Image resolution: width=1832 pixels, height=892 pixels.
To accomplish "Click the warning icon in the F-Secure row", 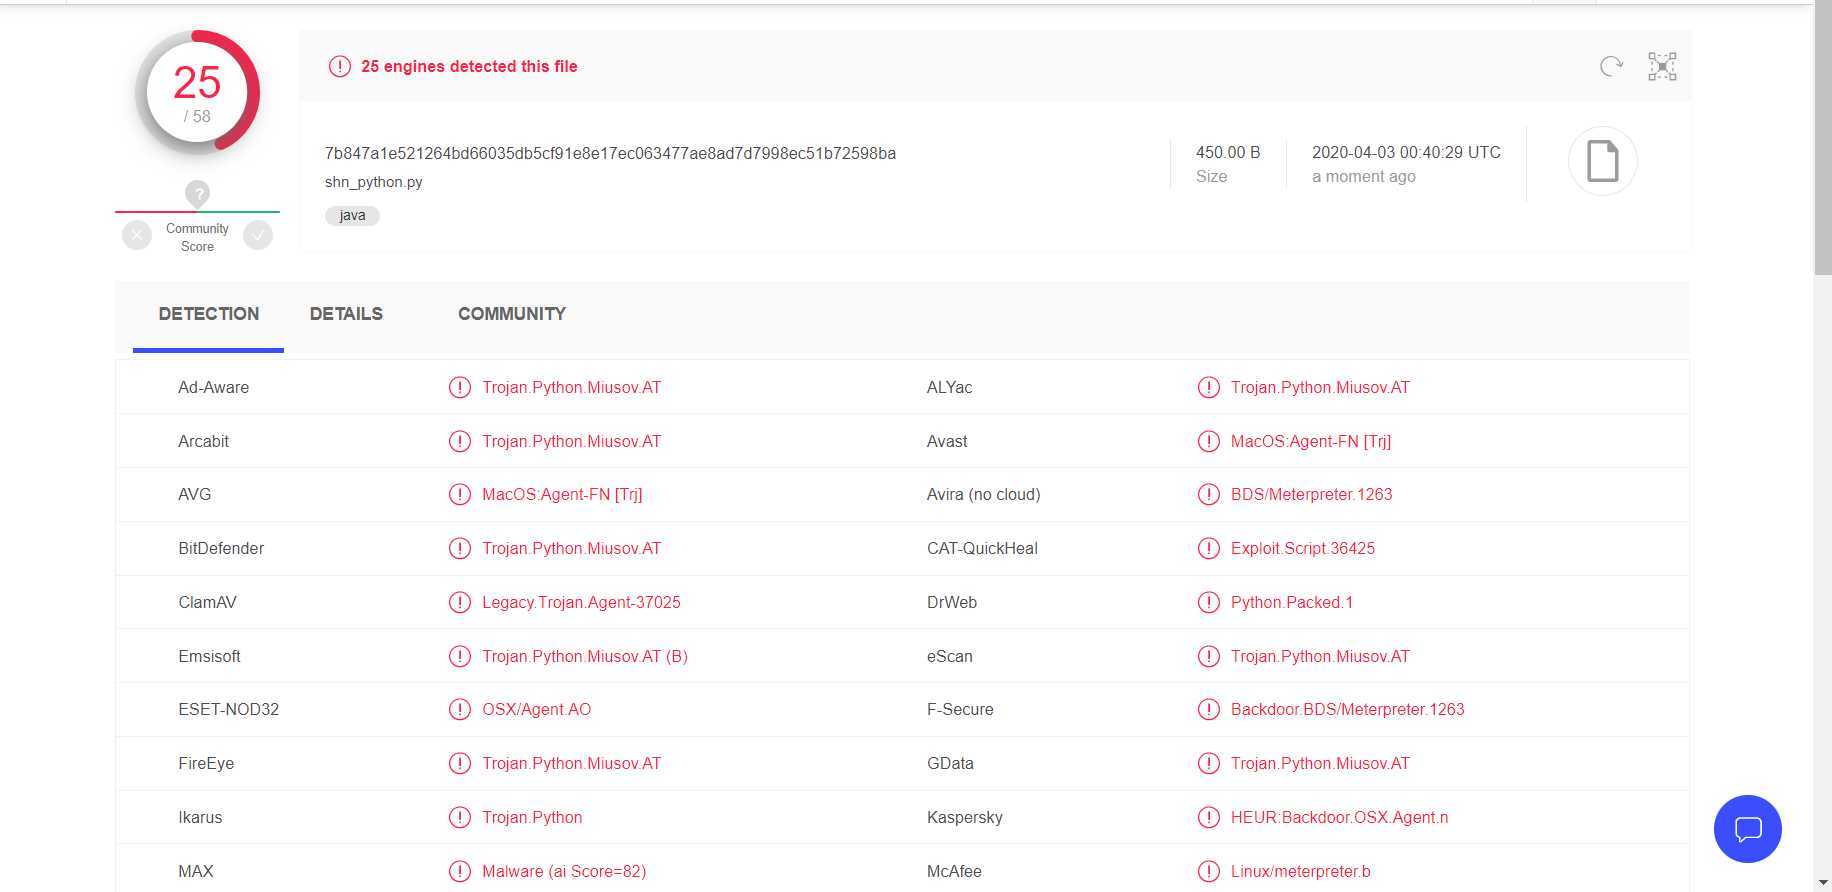I will coord(1208,709).
